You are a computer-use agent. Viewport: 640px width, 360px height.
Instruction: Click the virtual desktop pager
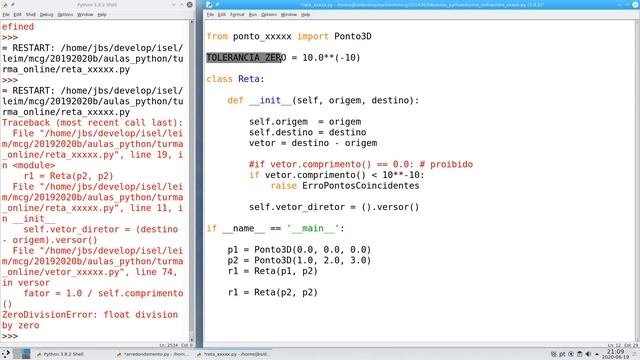tap(22, 353)
